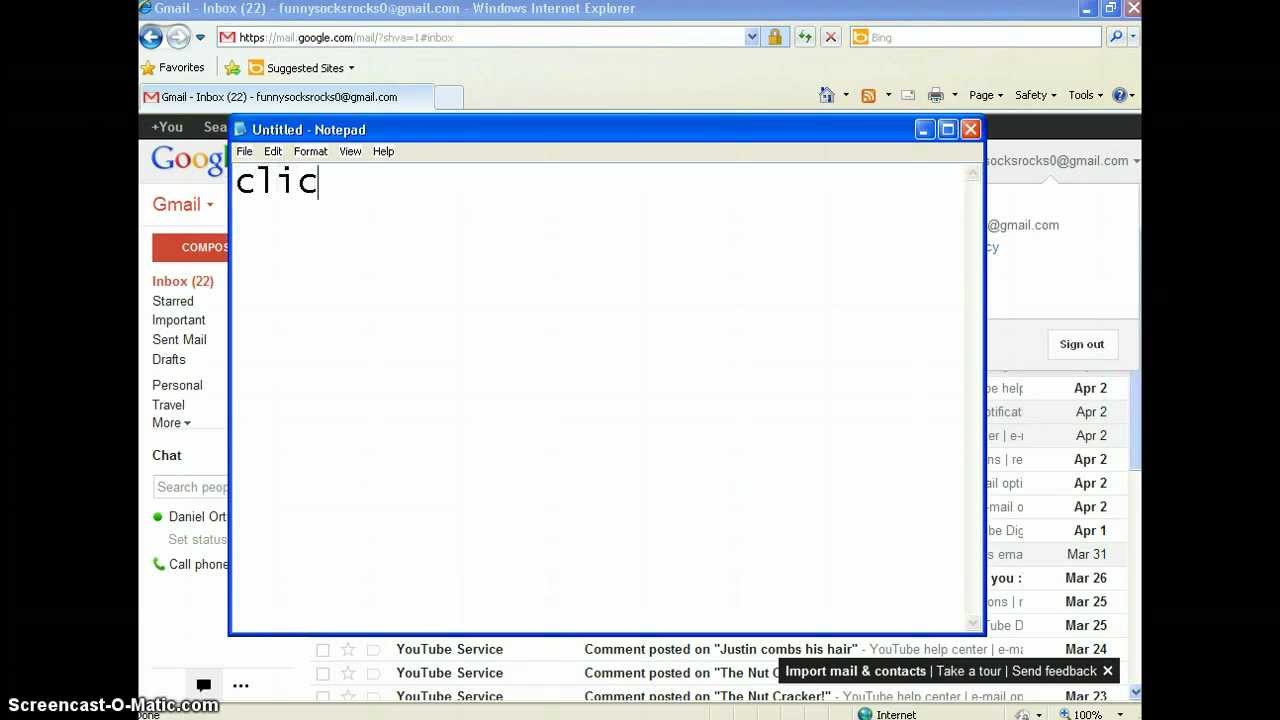
Task: Open the Favorites star button
Action: (x=173, y=68)
